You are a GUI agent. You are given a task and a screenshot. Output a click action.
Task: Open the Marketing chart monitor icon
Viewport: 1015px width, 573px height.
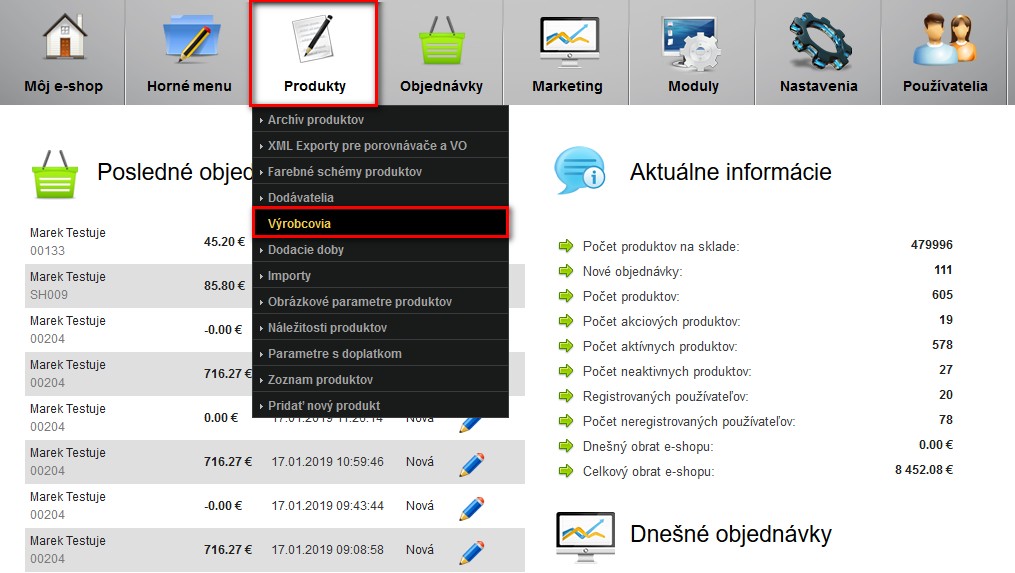[x=567, y=38]
